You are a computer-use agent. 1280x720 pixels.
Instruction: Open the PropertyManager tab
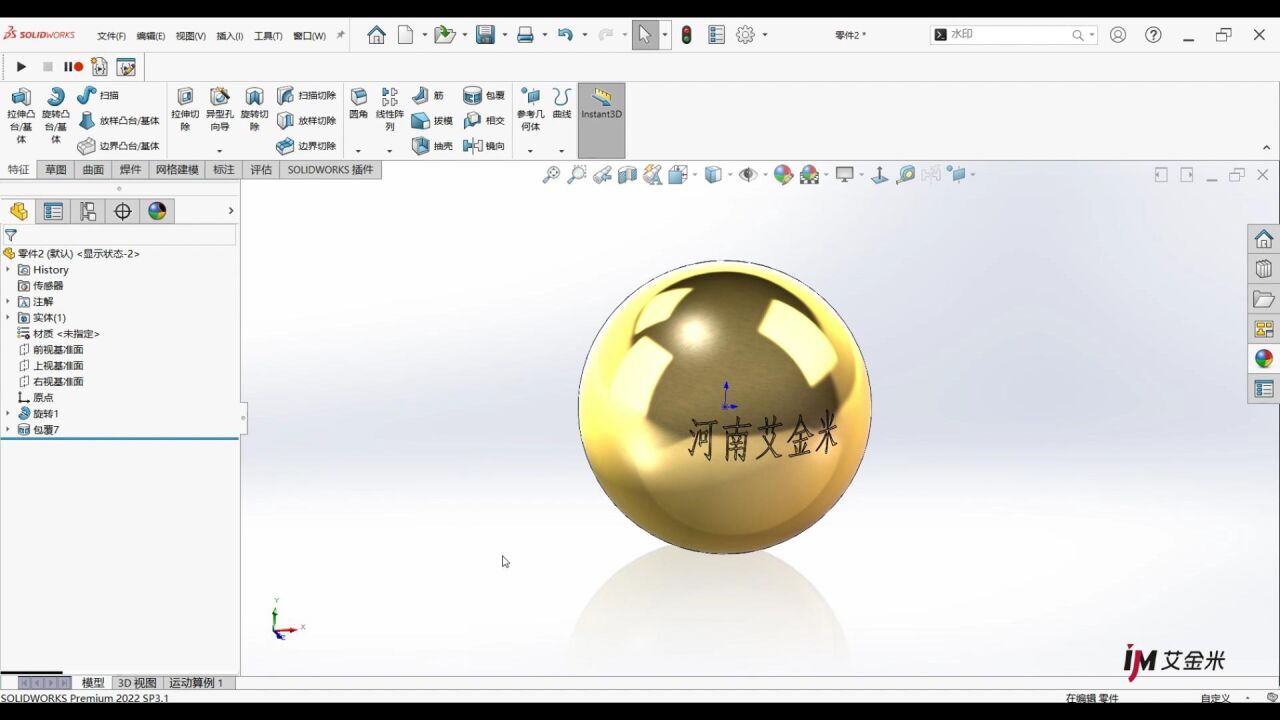point(53,211)
